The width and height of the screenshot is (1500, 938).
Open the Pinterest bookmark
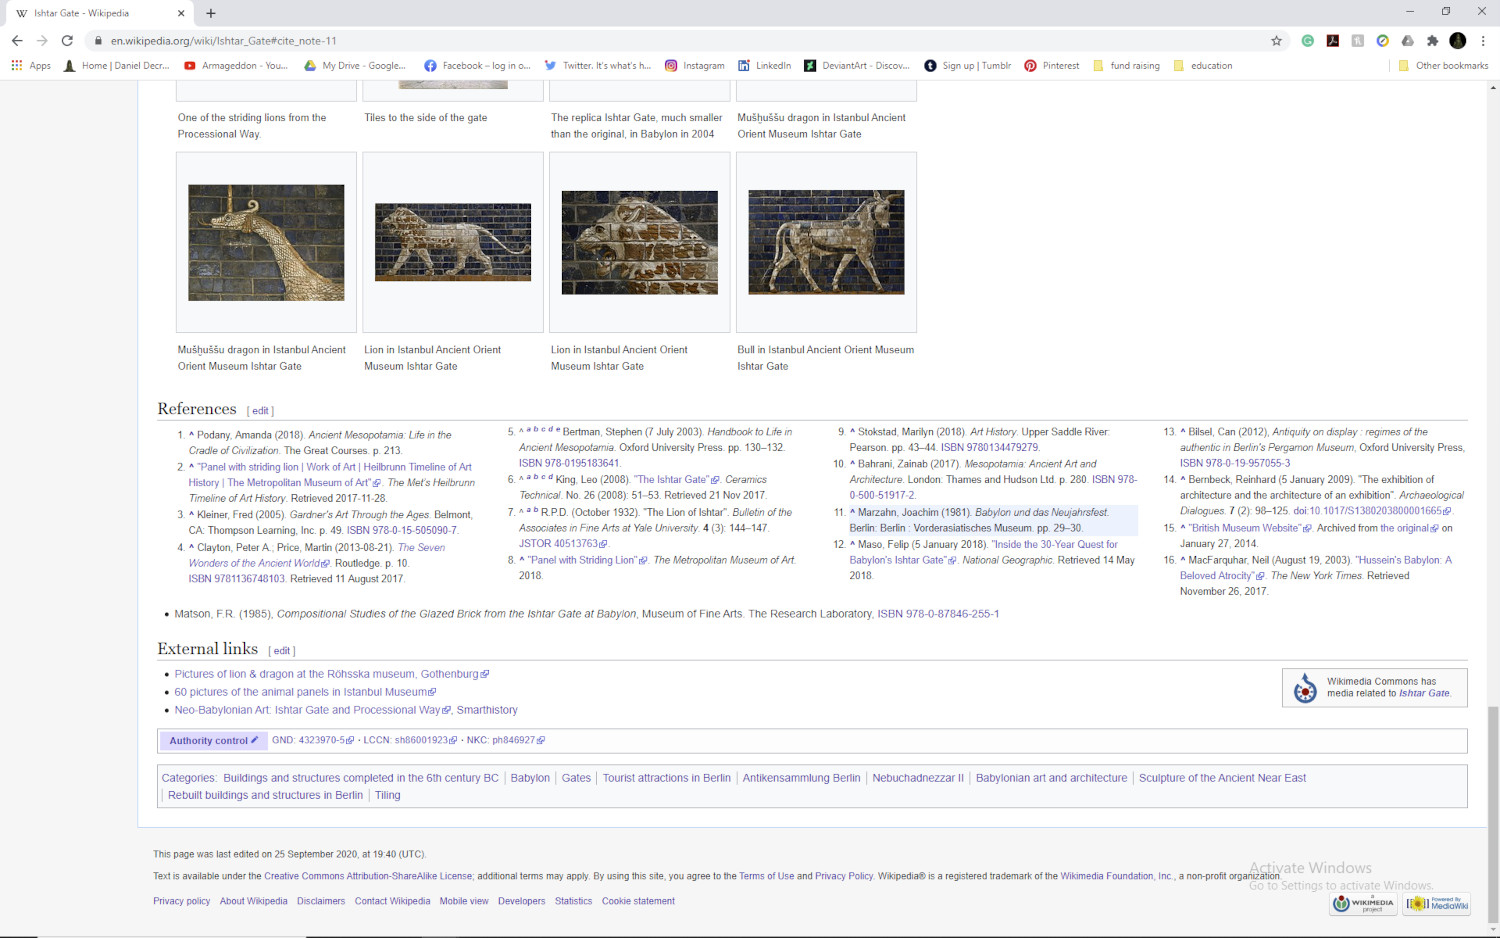click(1051, 65)
